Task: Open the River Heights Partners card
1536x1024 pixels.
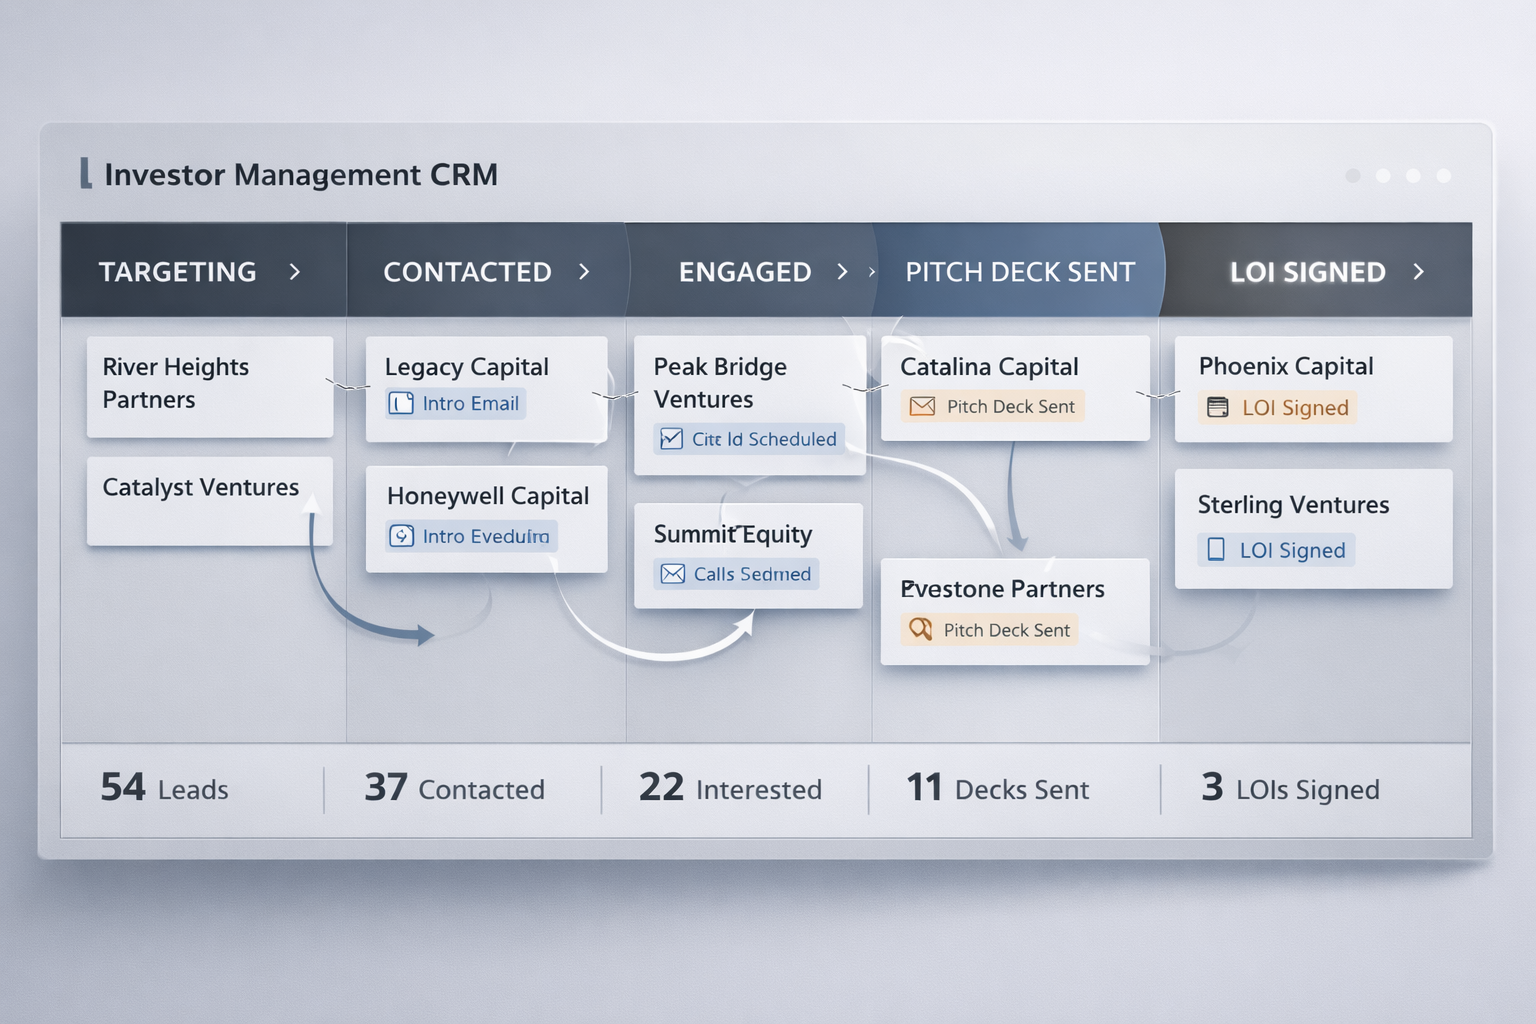Action: tap(209, 386)
